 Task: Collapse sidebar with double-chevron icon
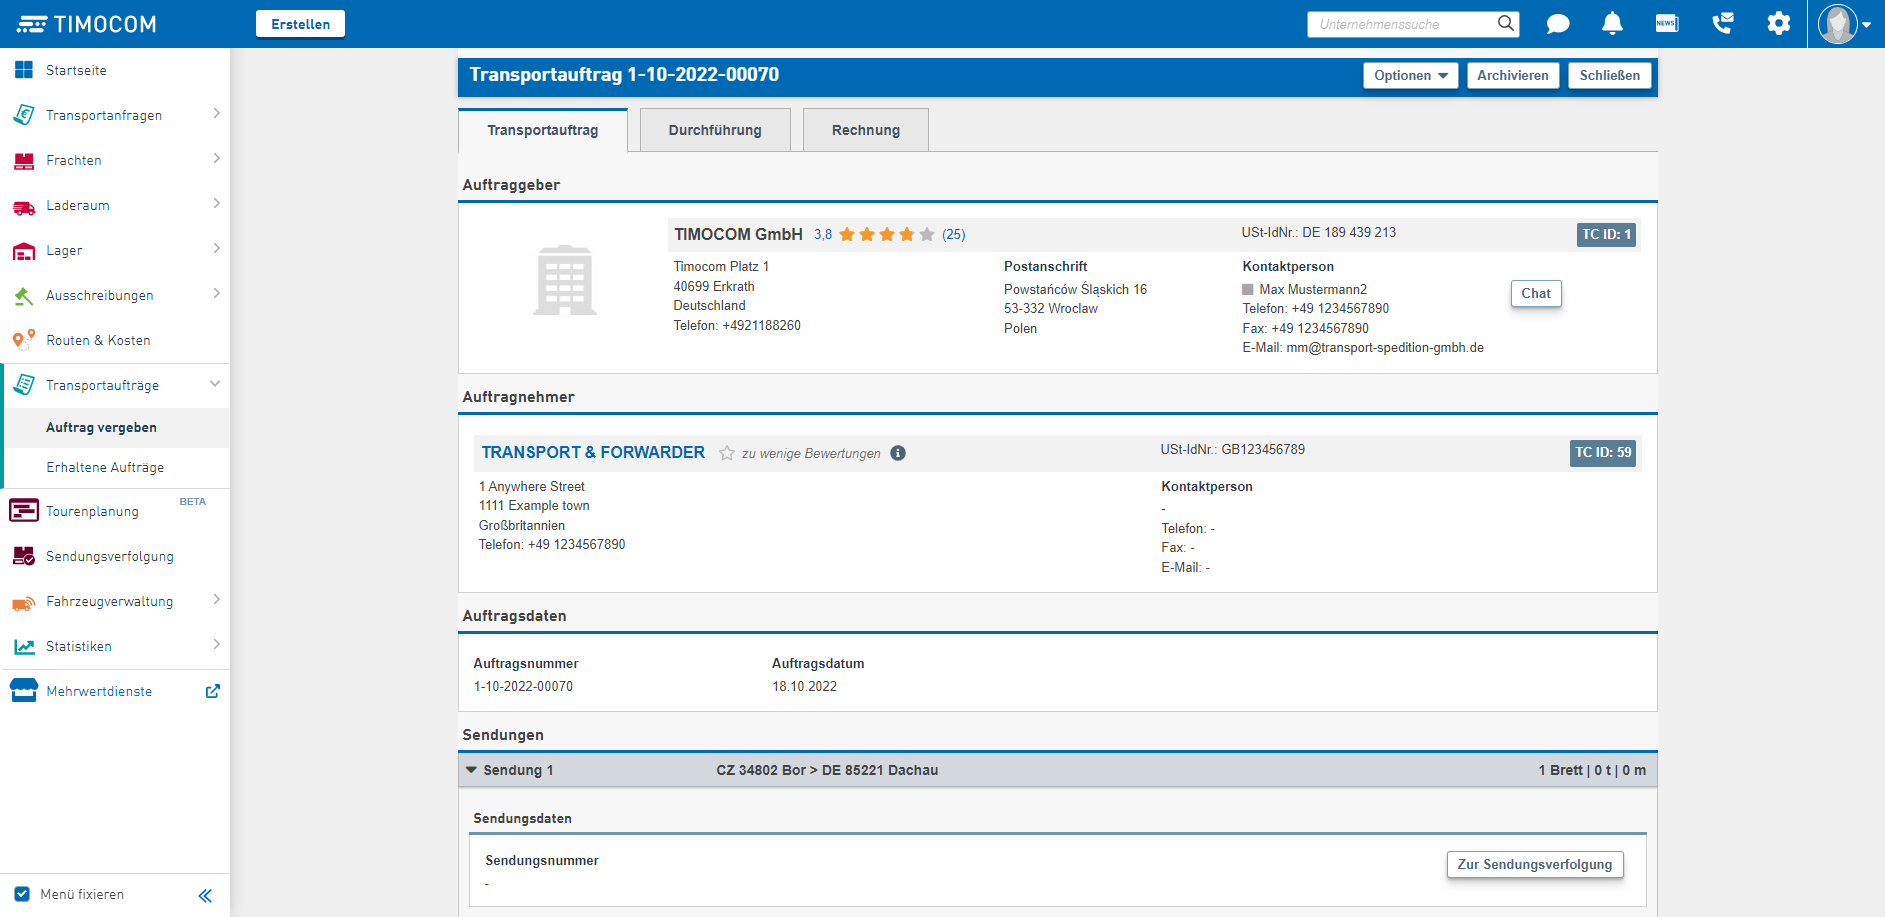coord(205,895)
